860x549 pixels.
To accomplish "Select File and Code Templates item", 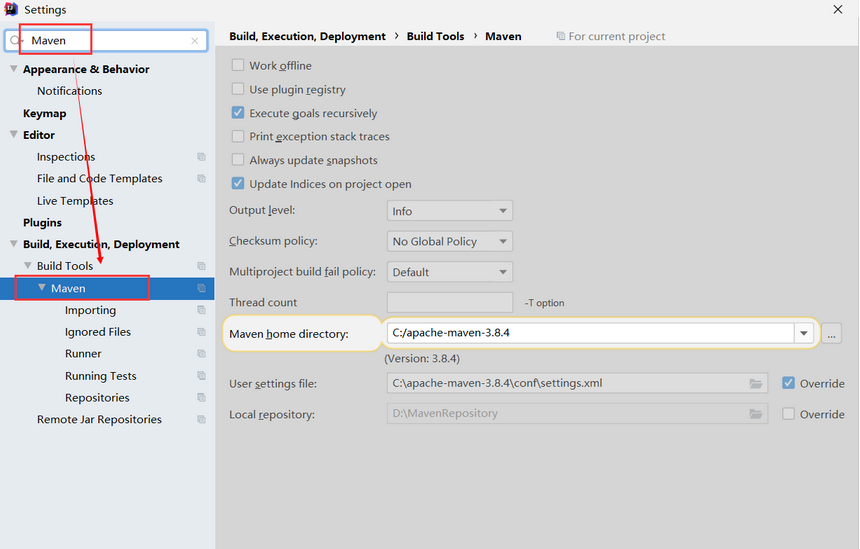I will click(x=99, y=179).
